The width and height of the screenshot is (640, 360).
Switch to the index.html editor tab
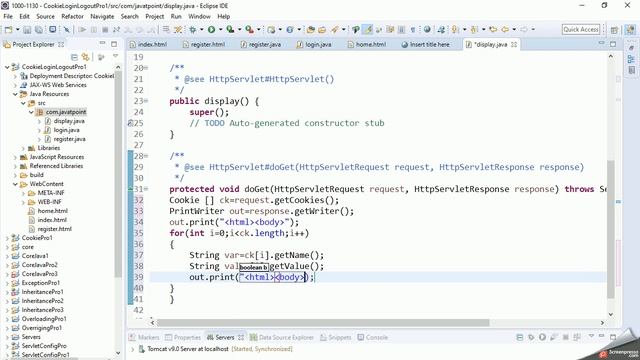148,44
